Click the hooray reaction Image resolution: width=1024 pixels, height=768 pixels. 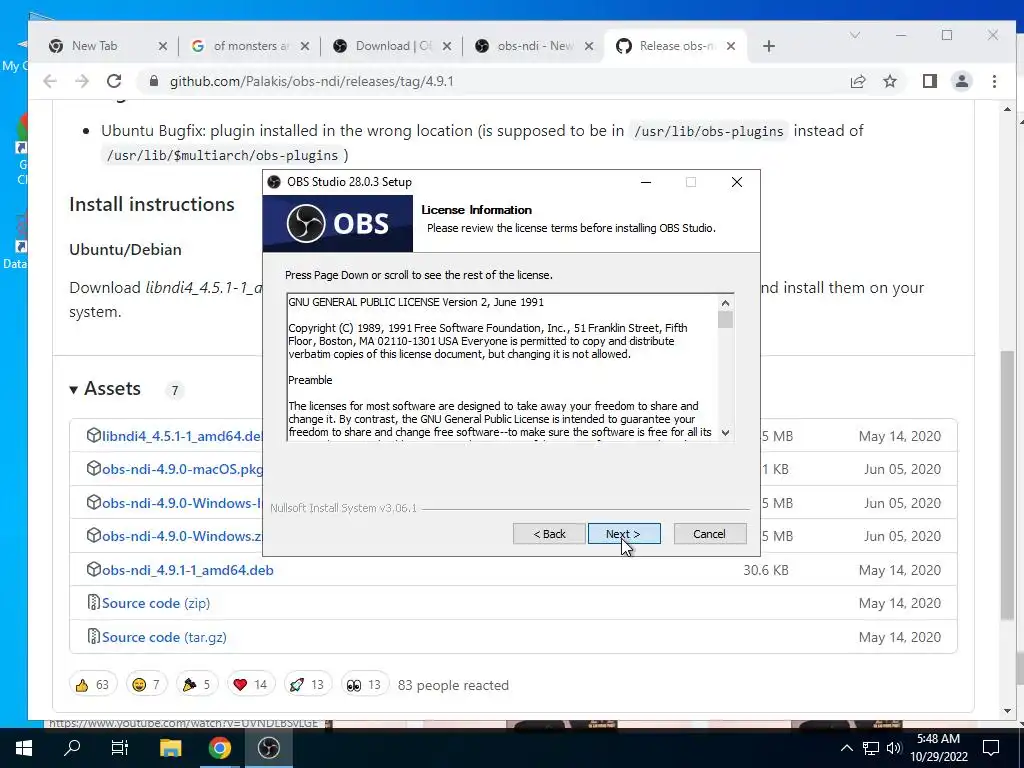(197, 684)
